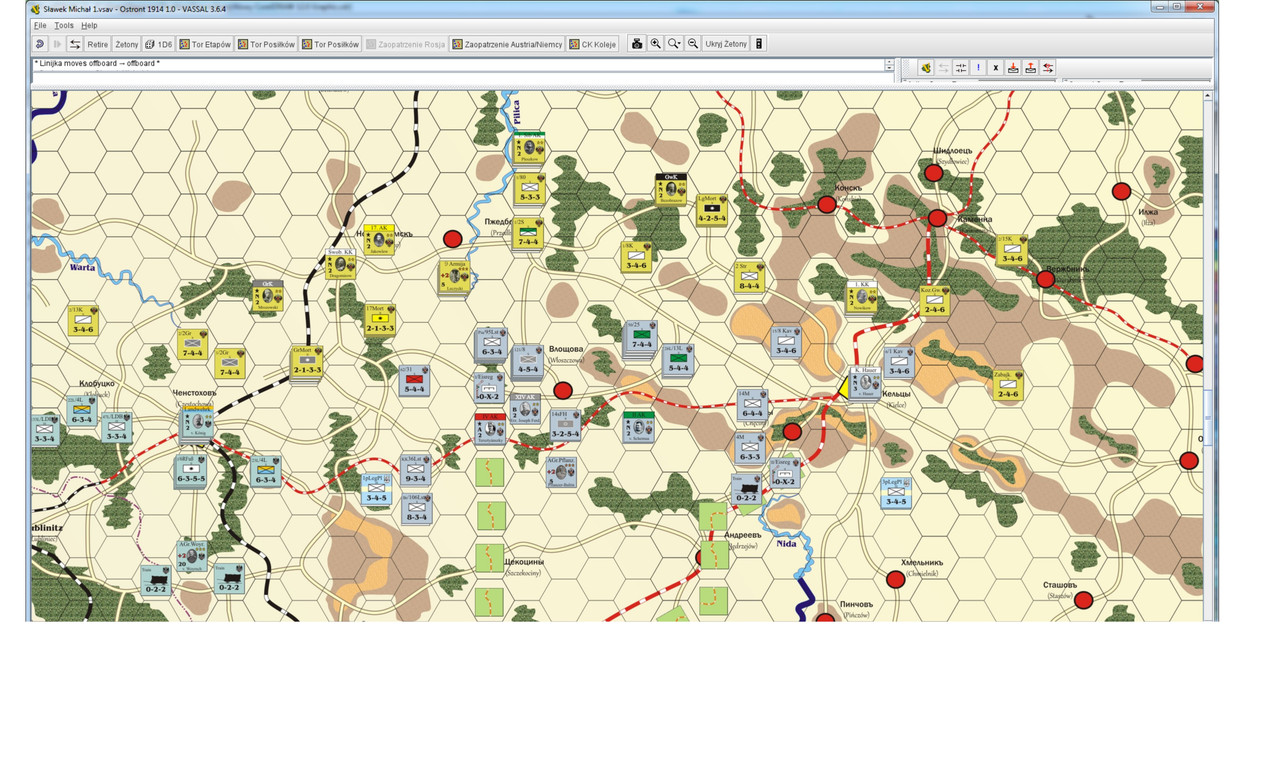The height and width of the screenshot is (764, 1280).
Task: Select the K. Hauer cavalry corps counter
Action: pos(866,383)
